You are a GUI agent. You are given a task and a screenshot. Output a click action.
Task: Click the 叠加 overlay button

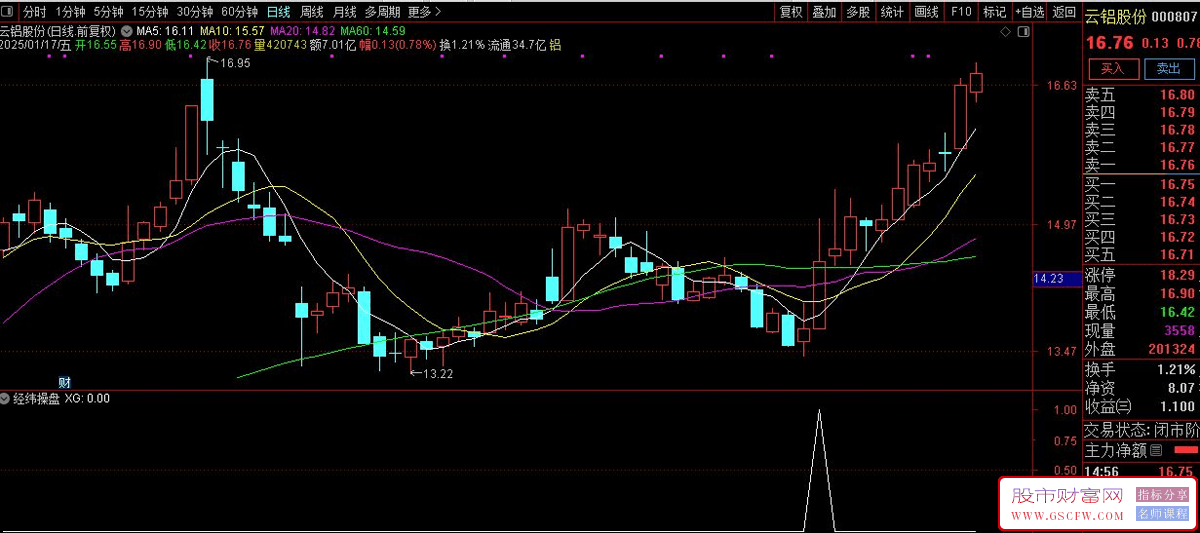(x=824, y=12)
